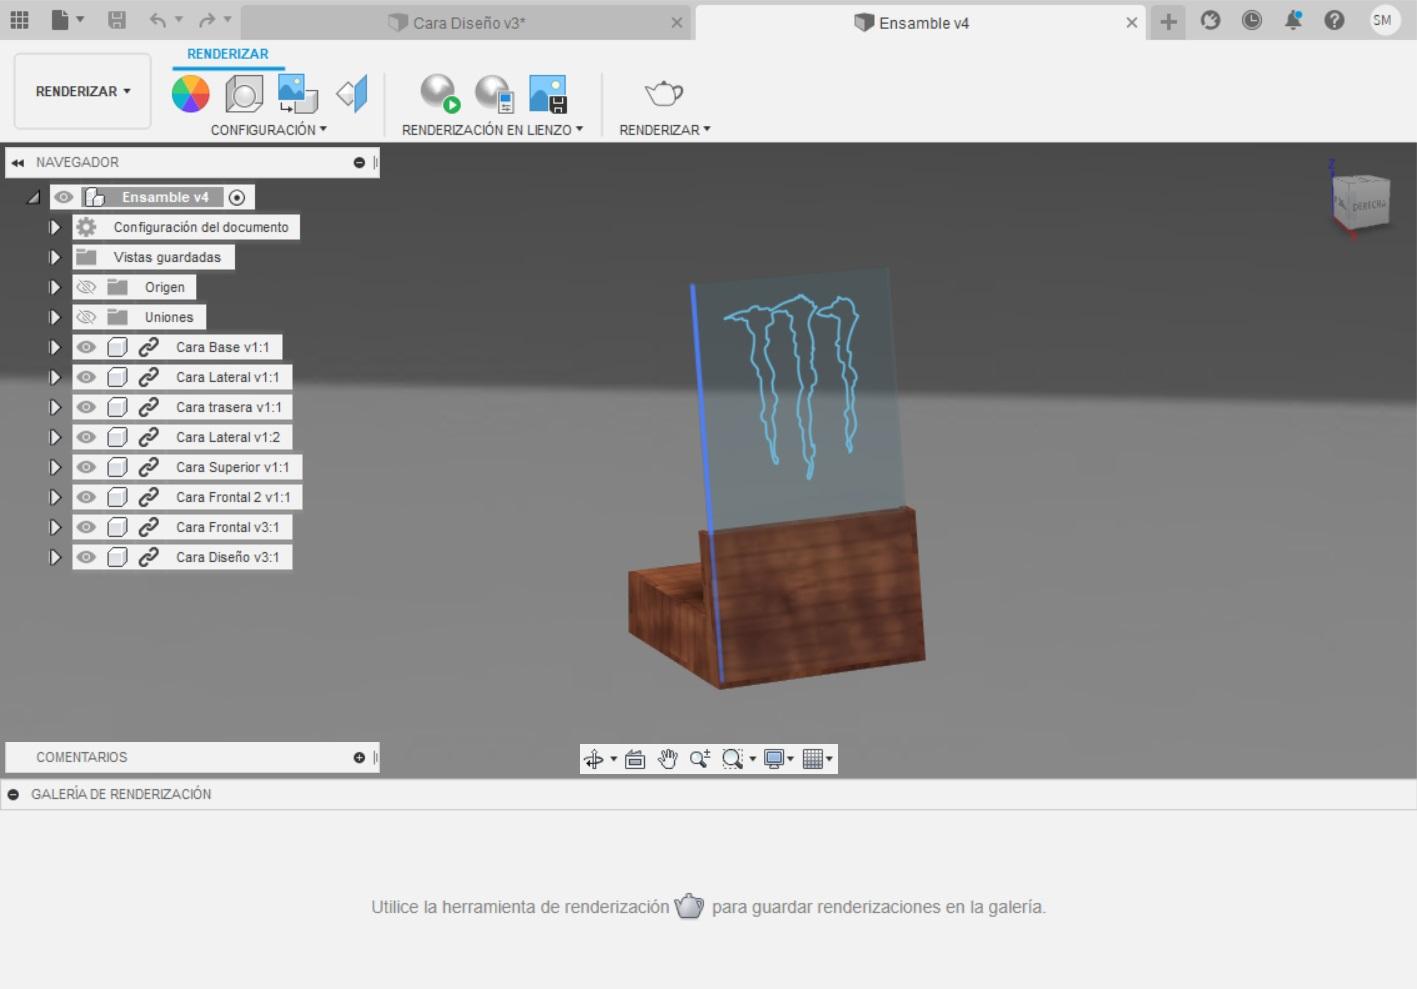Click the teapot Render tool

(664, 93)
